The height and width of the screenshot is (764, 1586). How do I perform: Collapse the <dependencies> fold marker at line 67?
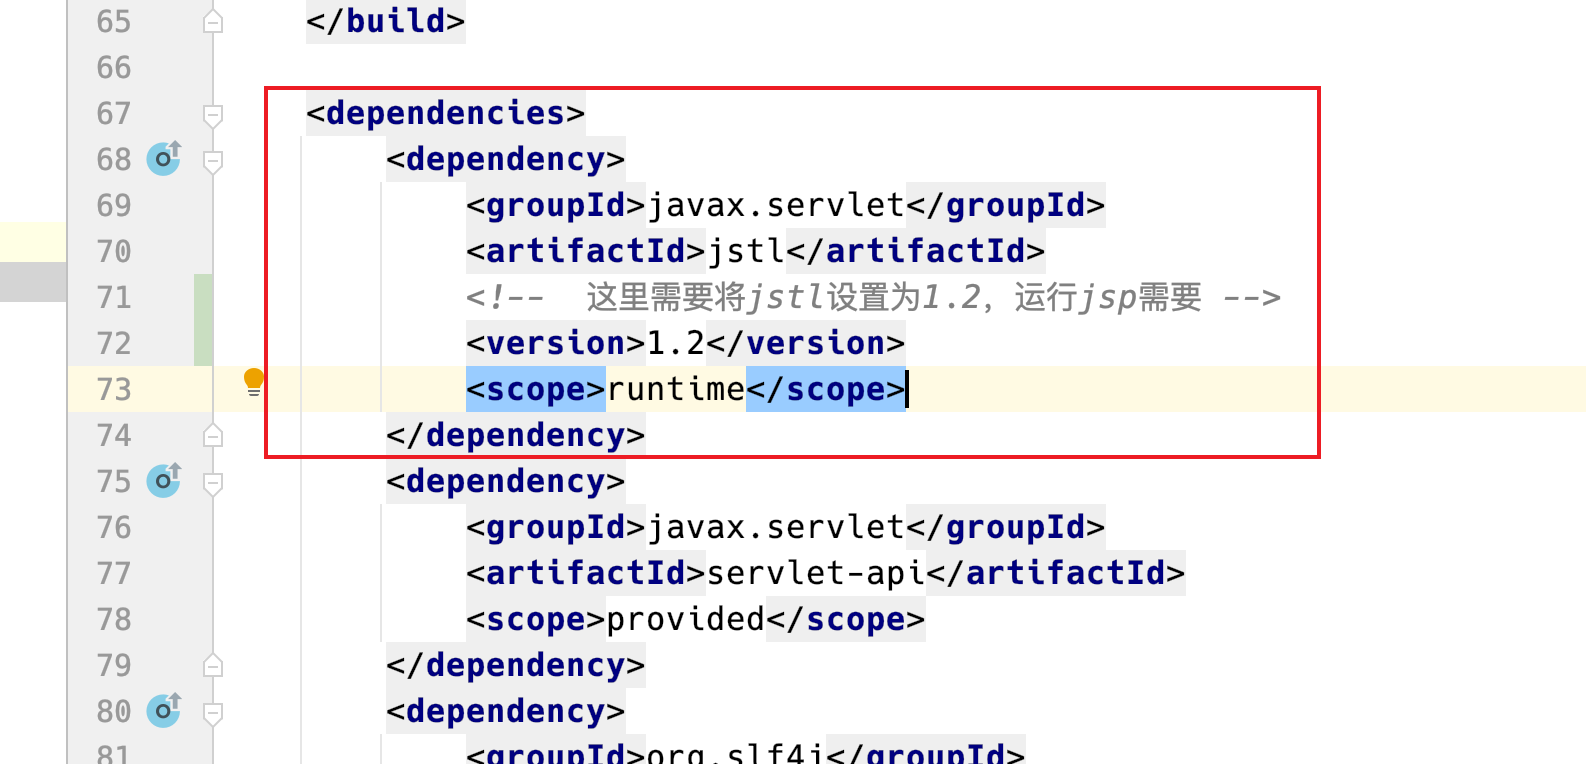pyautogui.click(x=212, y=115)
